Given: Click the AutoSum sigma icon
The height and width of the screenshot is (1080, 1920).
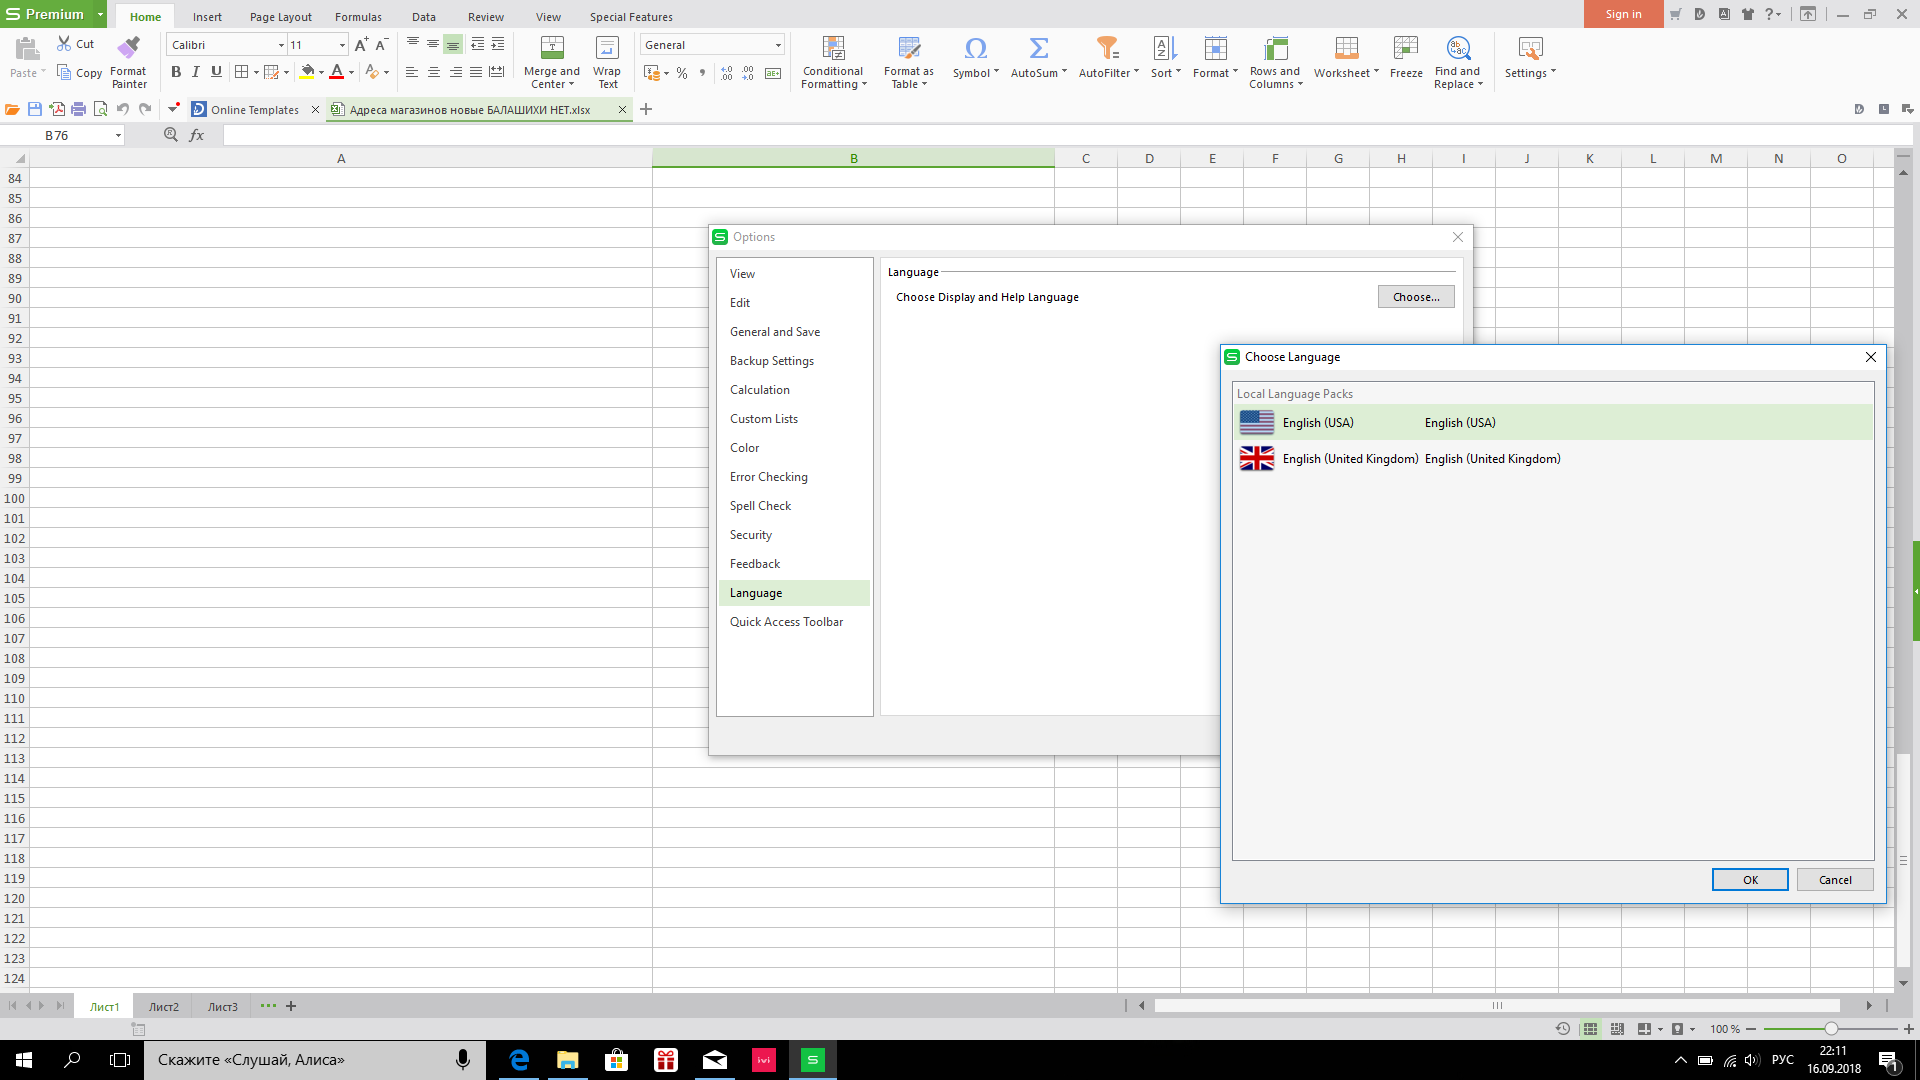Looking at the screenshot, I should pyautogui.click(x=1038, y=48).
